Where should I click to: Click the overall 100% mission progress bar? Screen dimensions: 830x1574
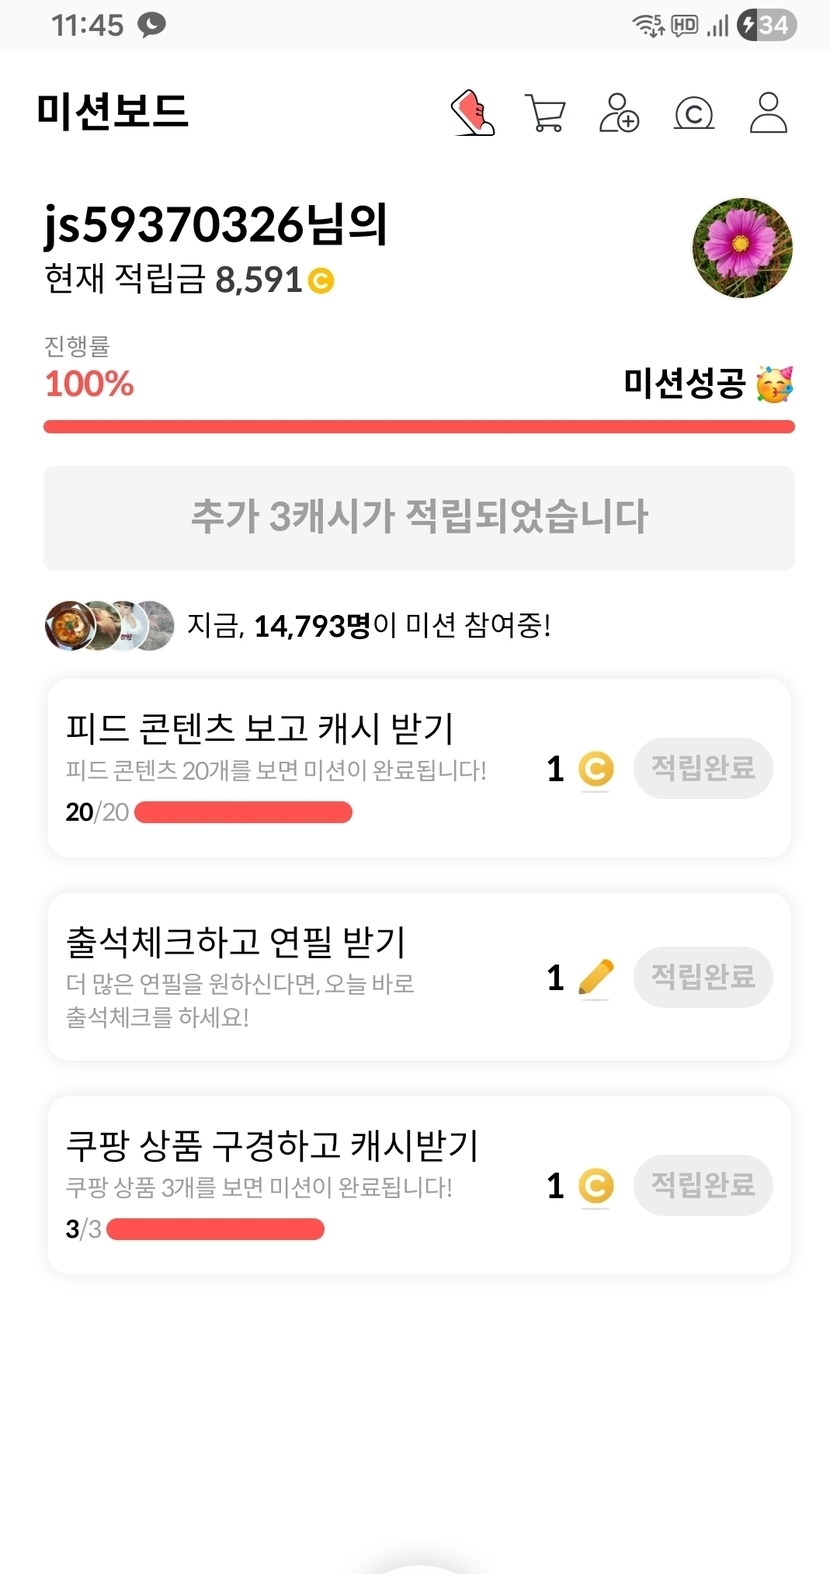pos(419,427)
